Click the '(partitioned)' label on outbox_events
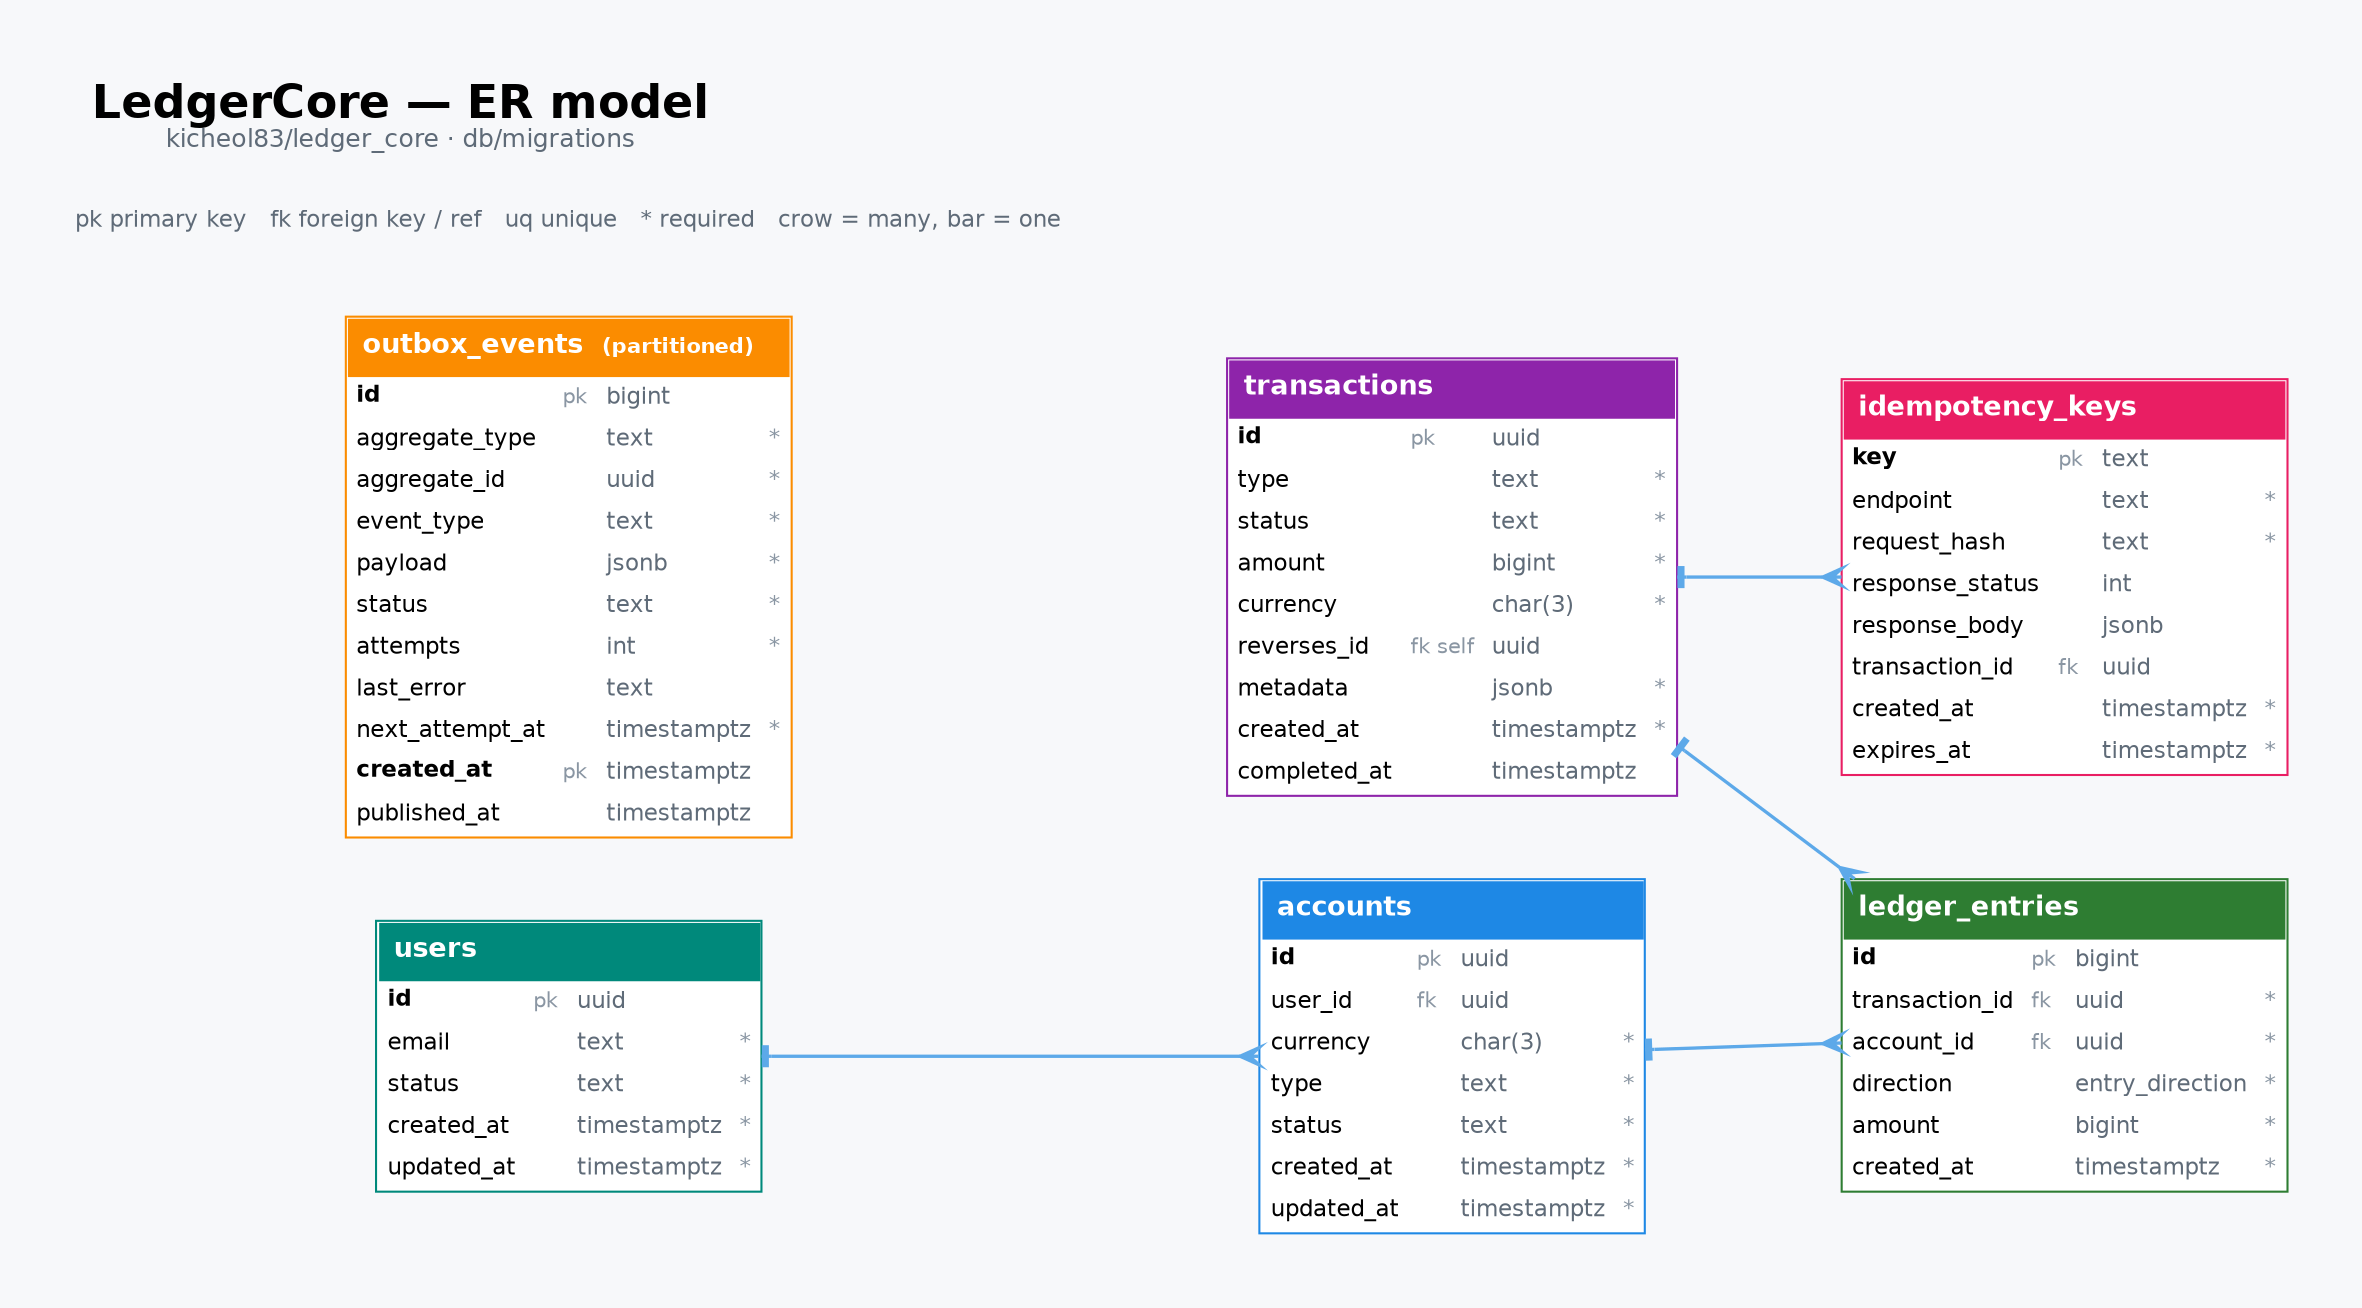This screenshot has height=1308, width=2362. [x=678, y=346]
